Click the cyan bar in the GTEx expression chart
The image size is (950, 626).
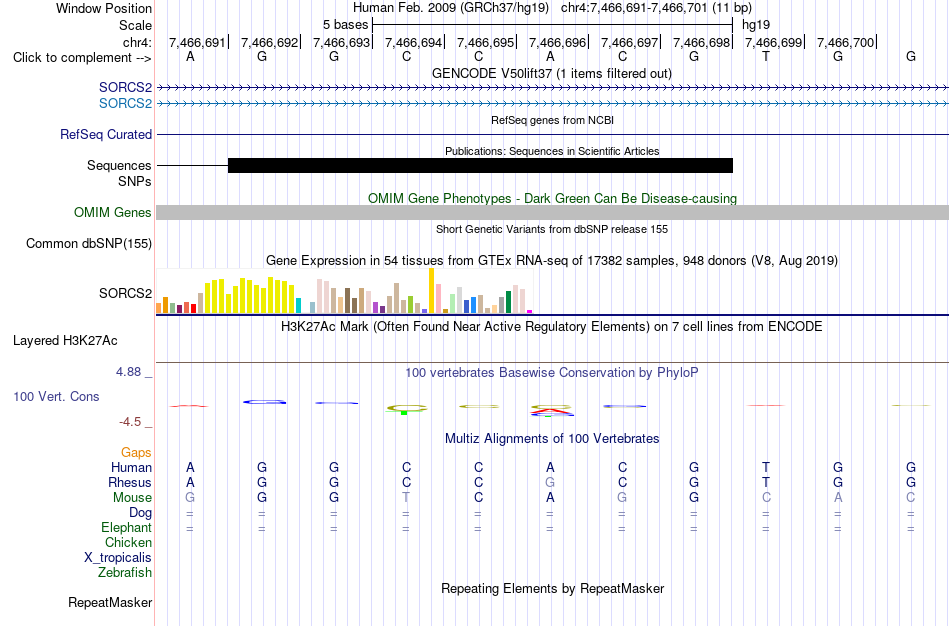298,305
